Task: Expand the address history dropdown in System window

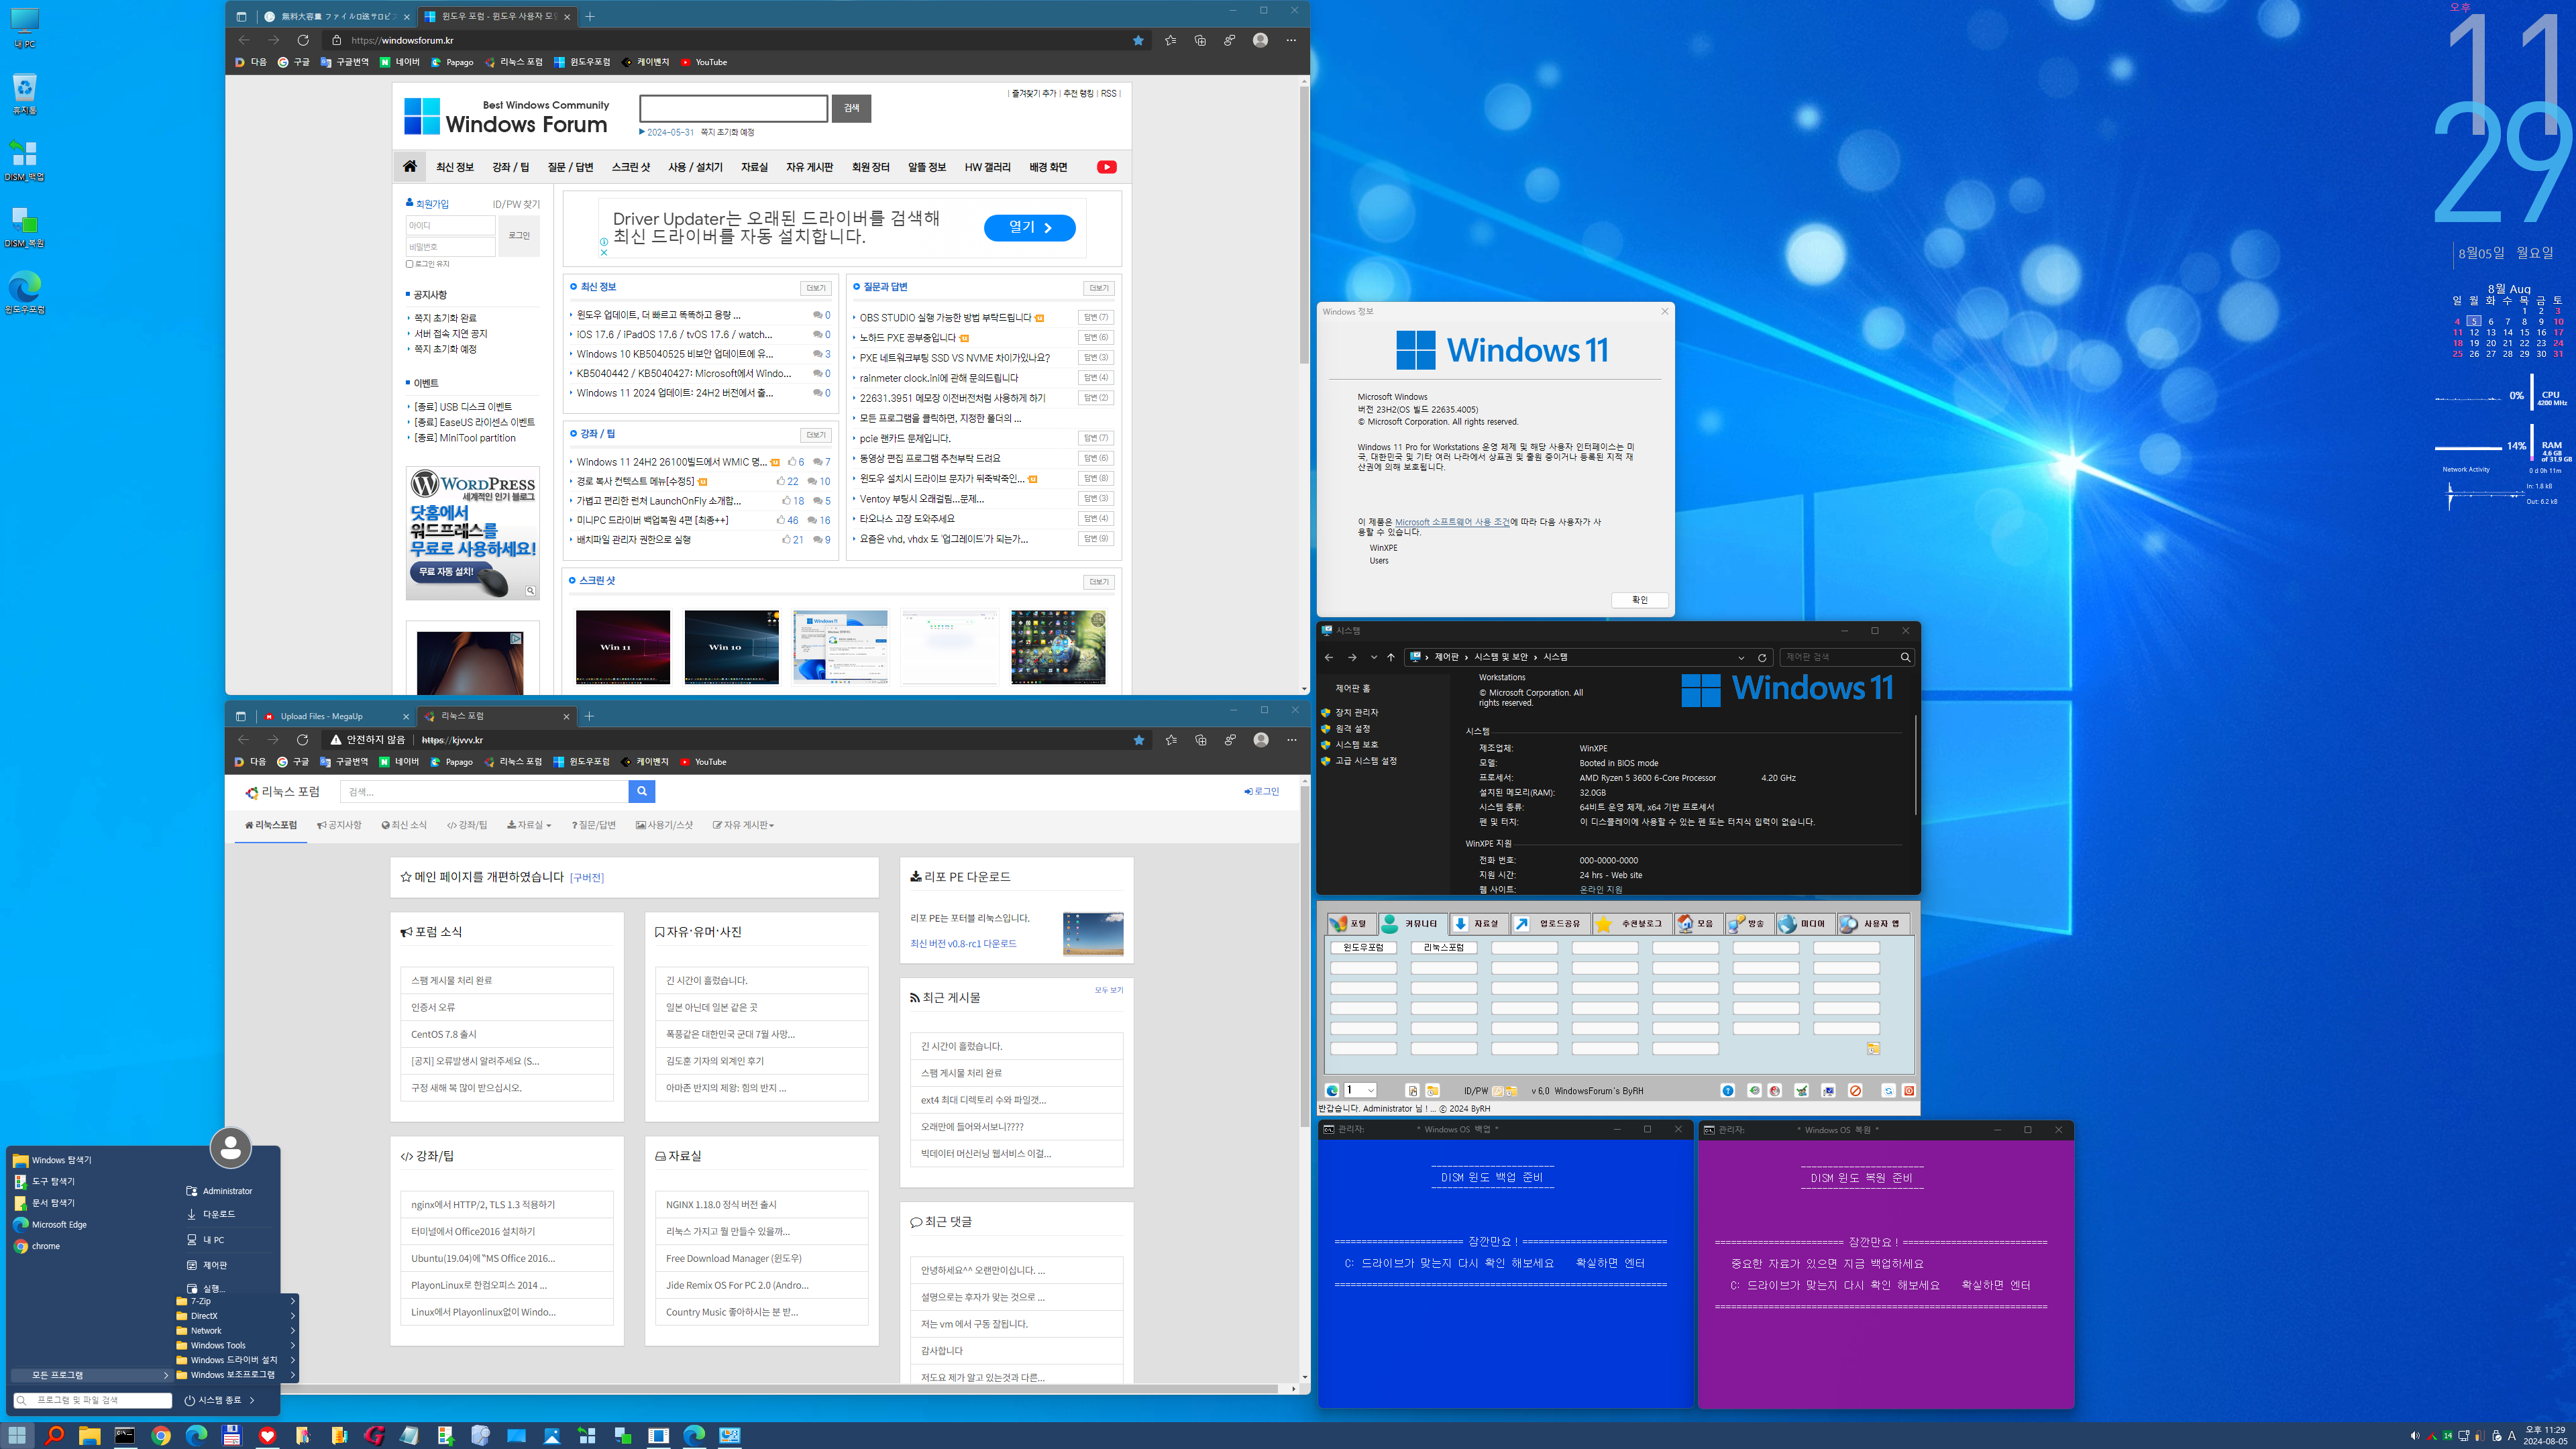Action: click(1741, 657)
